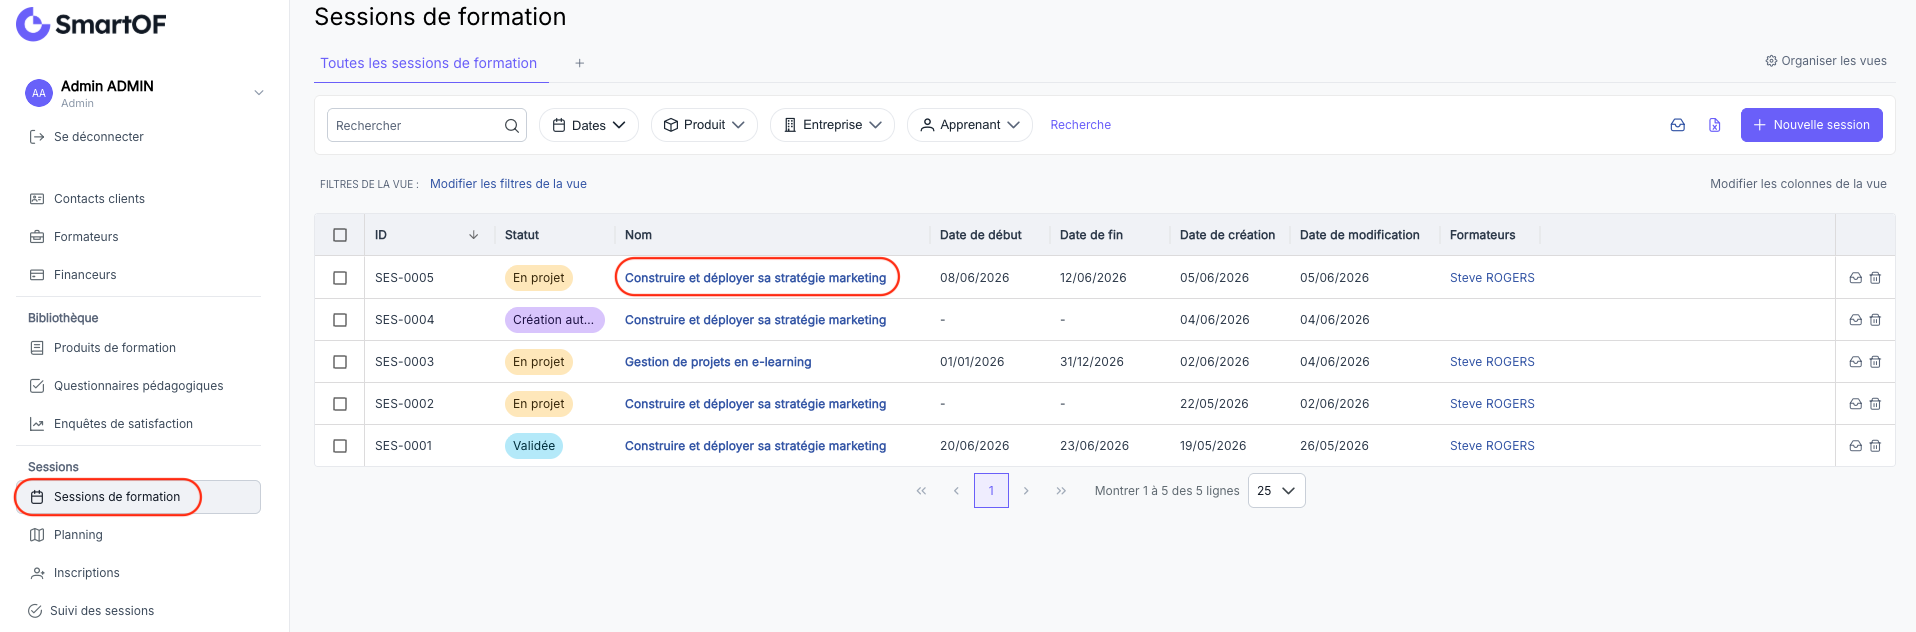
Task: Click the Recherche link
Action: pyautogui.click(x=1080, y=125)
